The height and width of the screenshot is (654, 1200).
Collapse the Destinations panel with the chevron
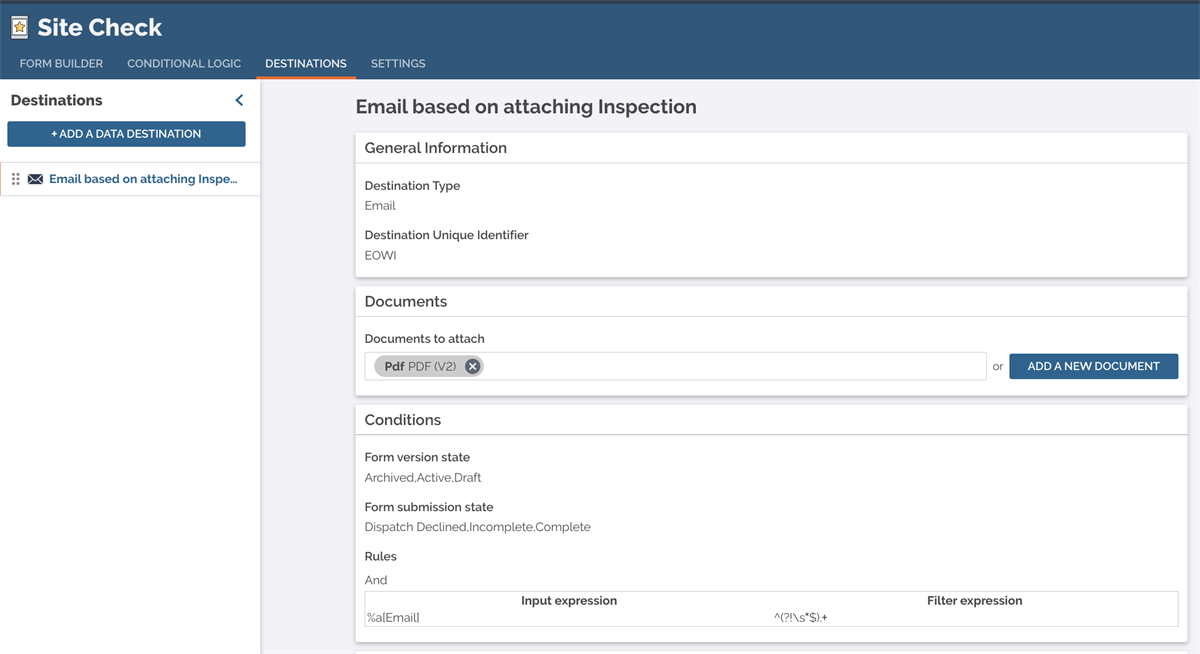click(x=239, y=100)
